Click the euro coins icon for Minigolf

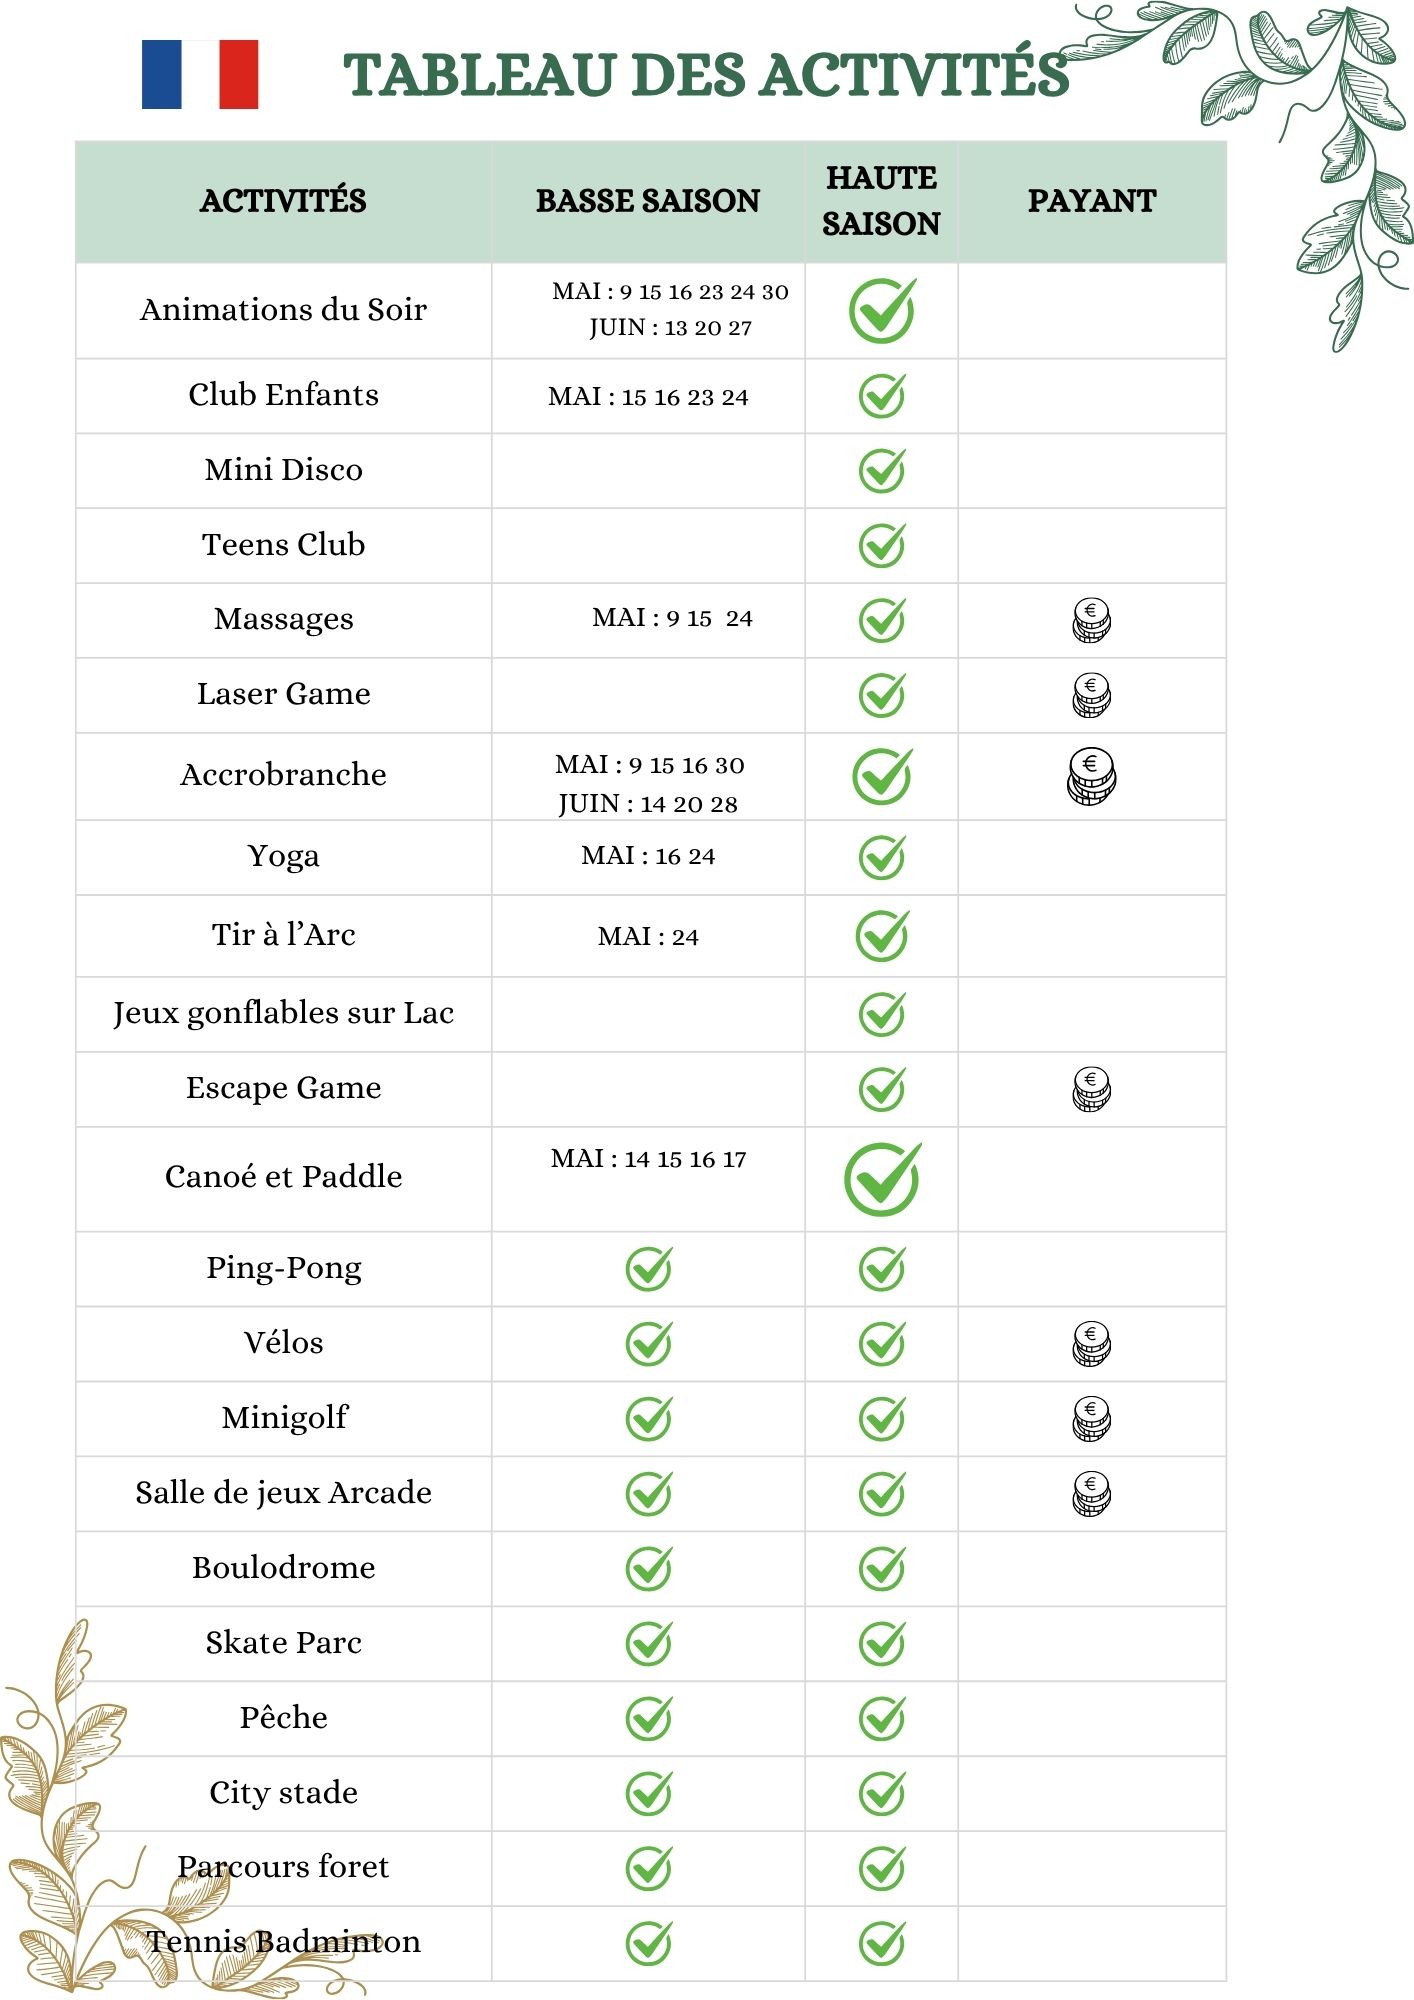click(1091, 1419)
